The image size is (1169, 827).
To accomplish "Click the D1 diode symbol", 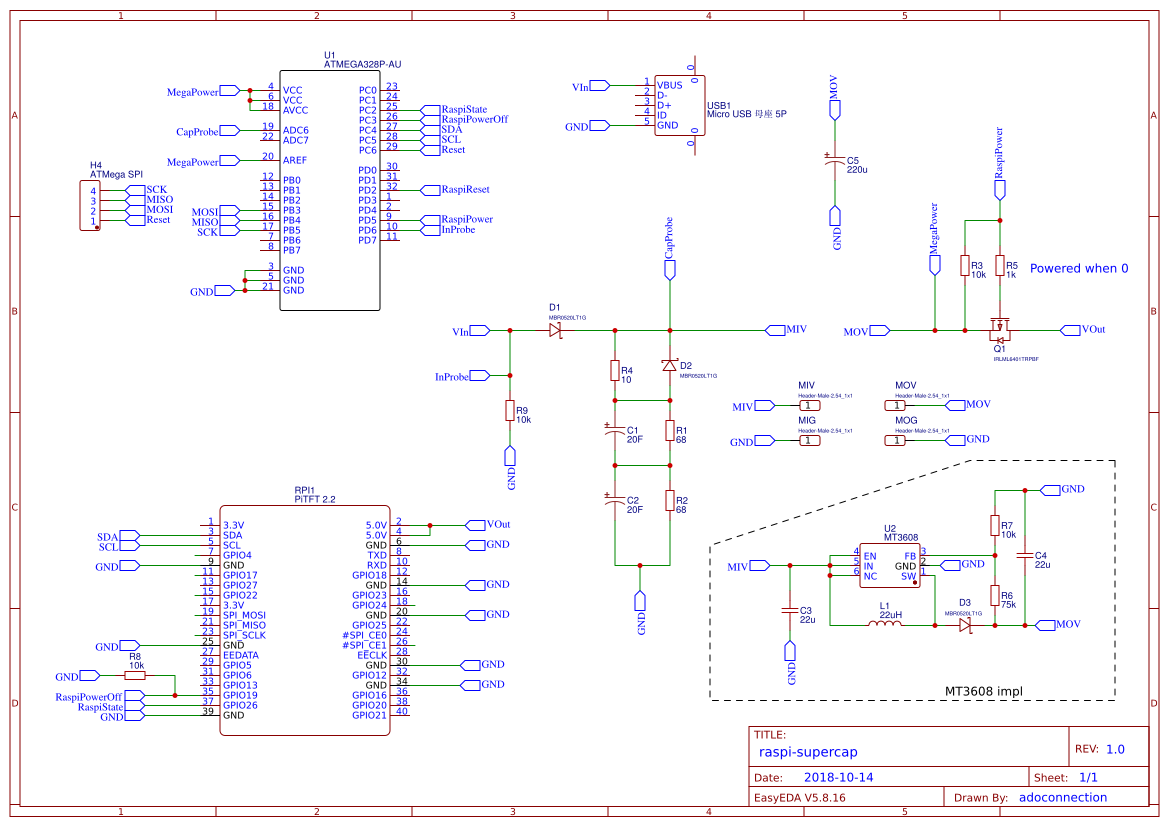I will 555,330.
